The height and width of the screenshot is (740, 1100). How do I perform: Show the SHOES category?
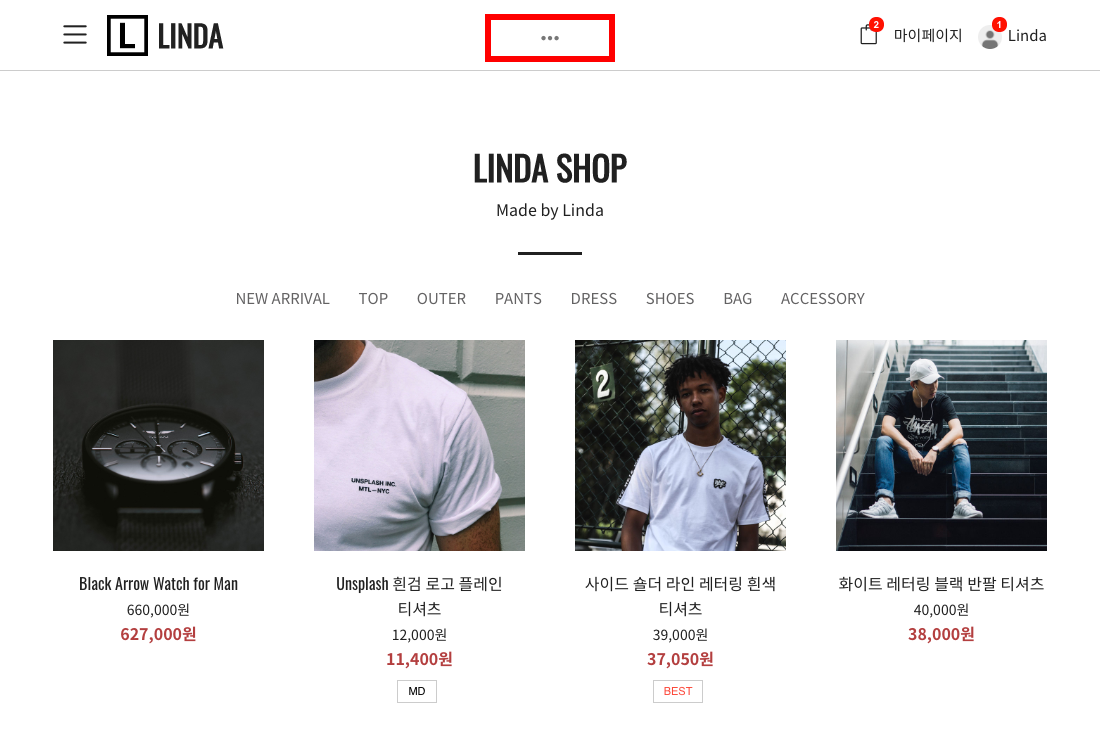coord(670,299)
